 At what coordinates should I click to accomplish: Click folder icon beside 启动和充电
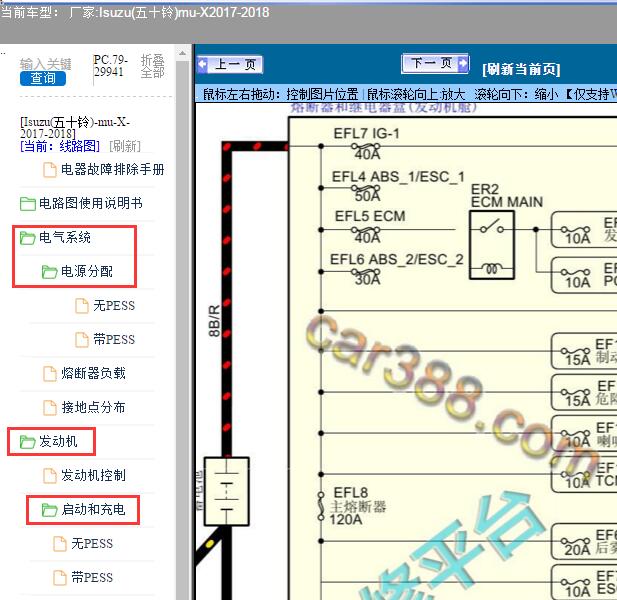[50, 510]
